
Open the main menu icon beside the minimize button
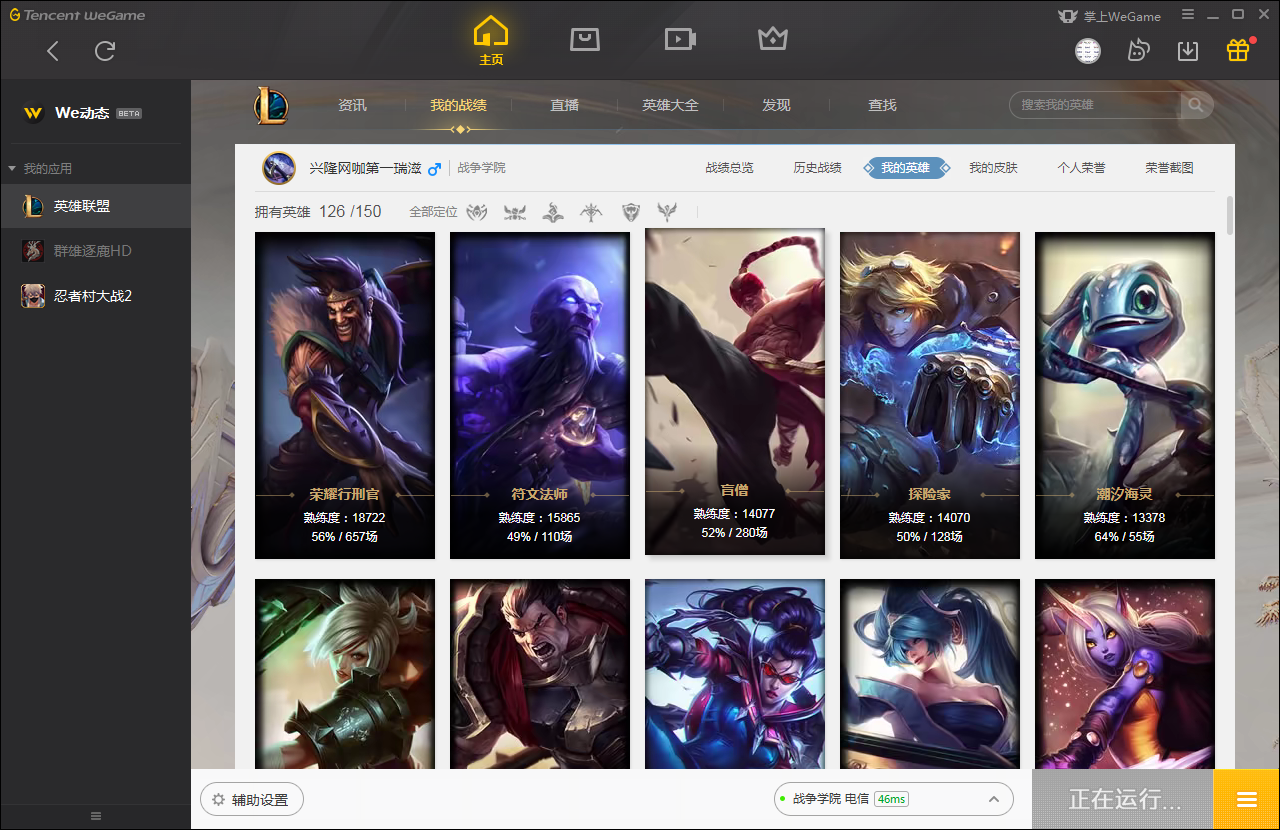point(1188,15)
